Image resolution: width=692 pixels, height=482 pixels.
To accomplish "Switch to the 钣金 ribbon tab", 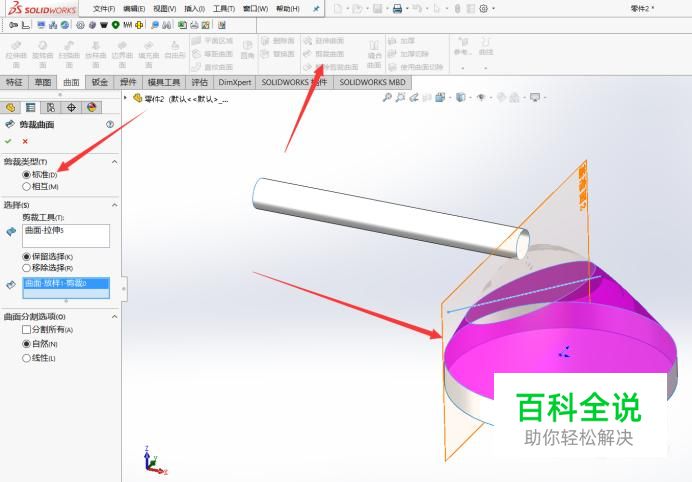I will (100, 82).
